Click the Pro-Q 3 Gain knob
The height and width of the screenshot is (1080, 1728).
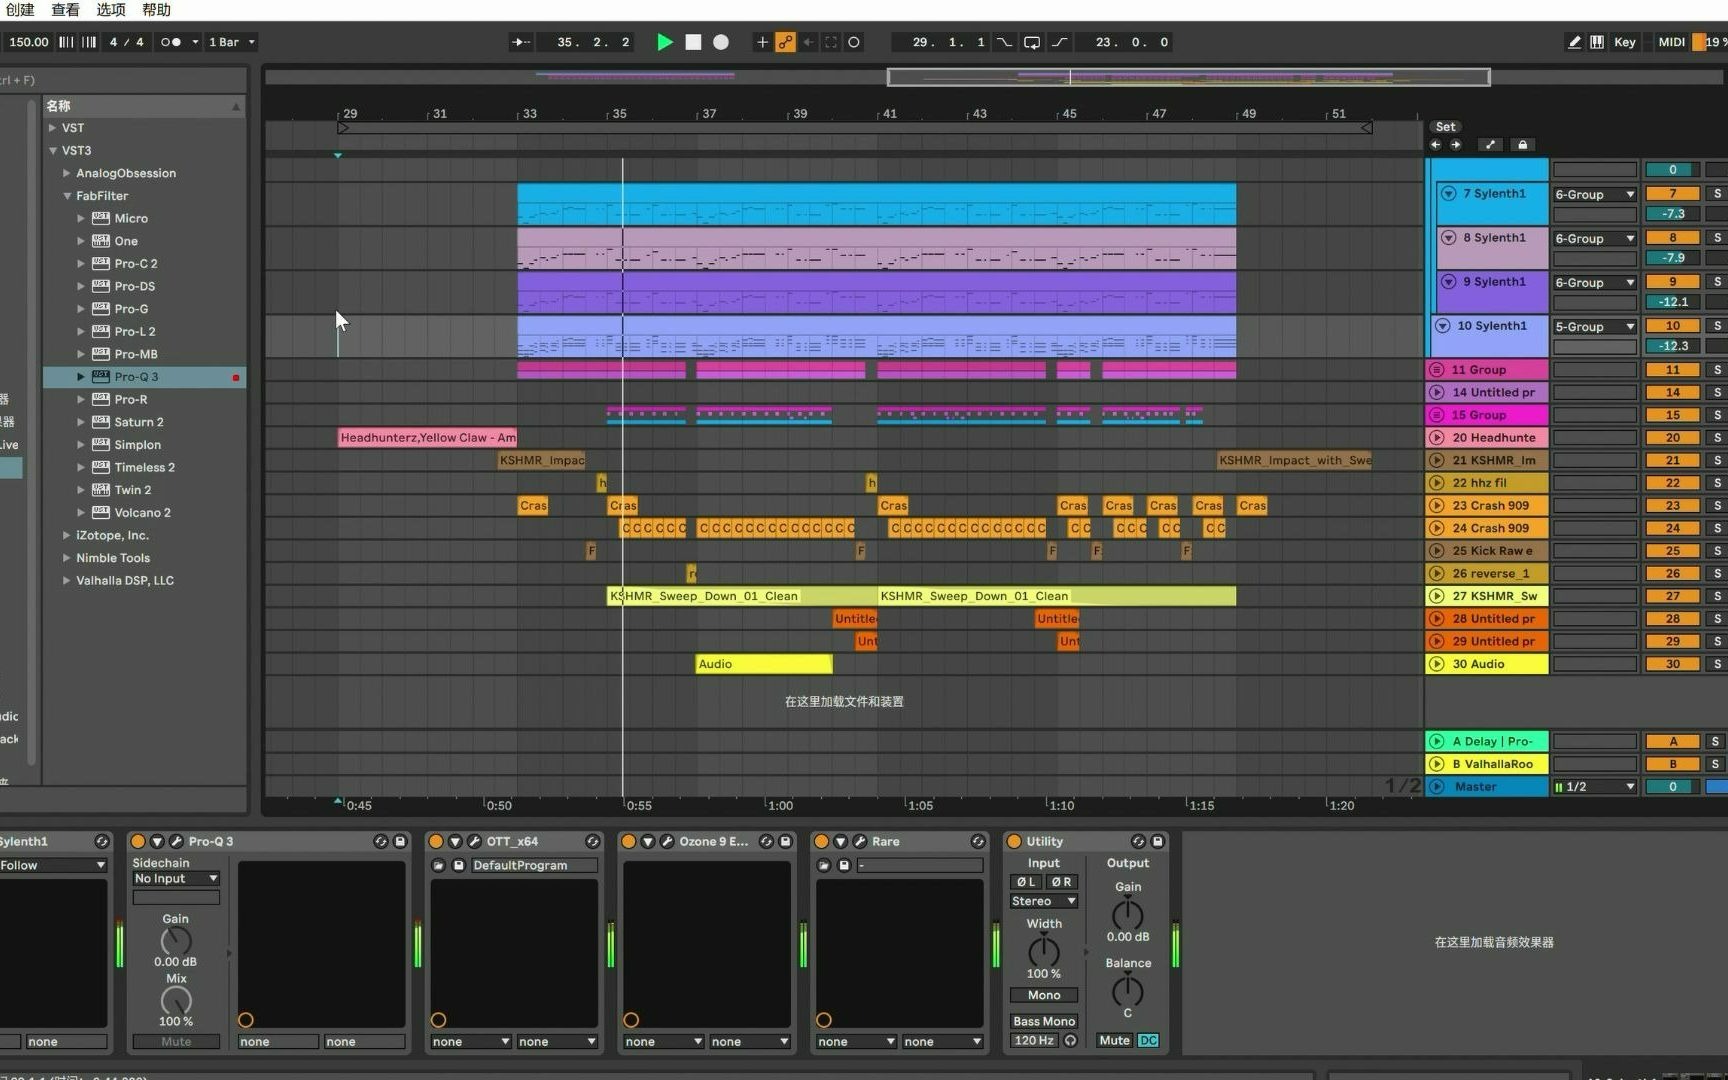175,940
